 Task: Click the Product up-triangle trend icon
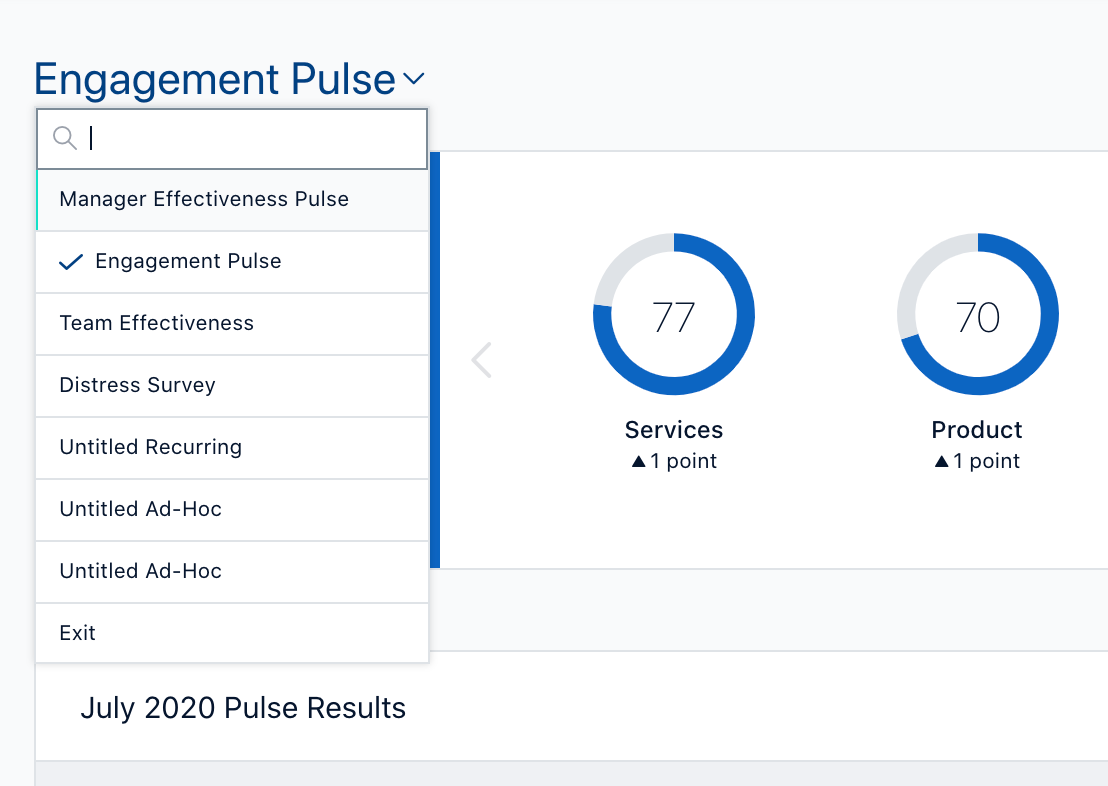tap(941, 462)
